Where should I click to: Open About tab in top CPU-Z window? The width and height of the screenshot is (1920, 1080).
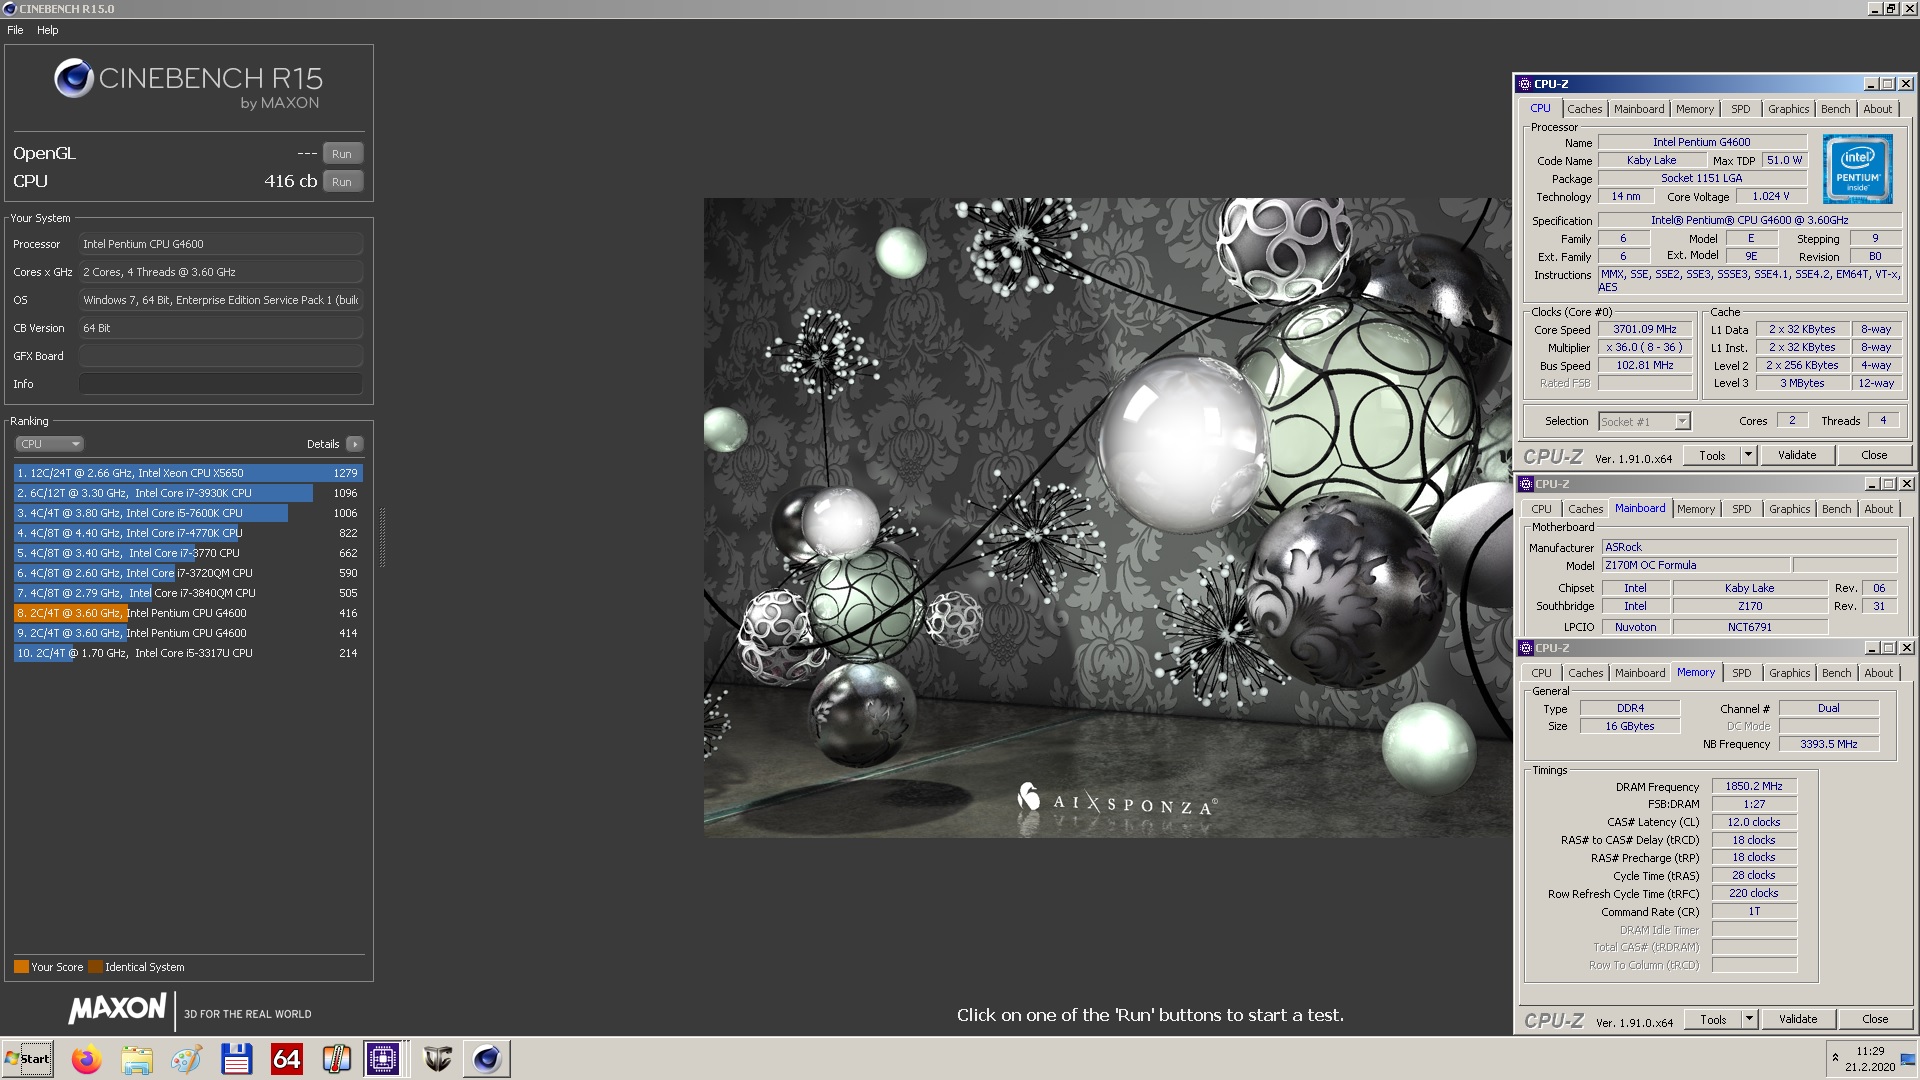[x=1877, y=109]
